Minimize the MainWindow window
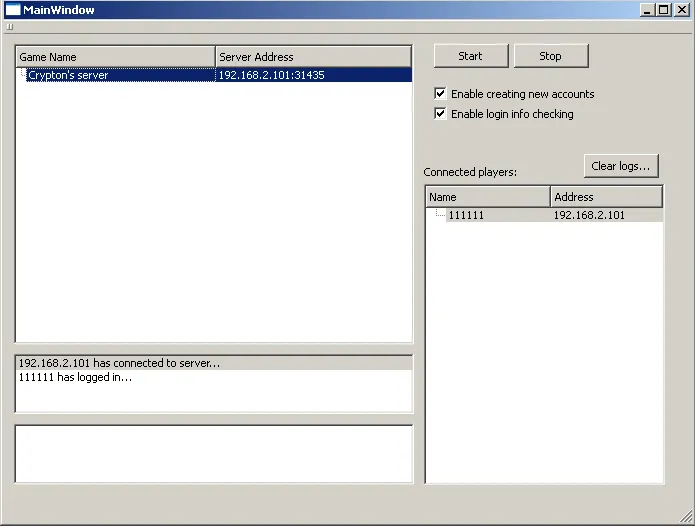This screenshot has width=695, height=527. point(647,10)
